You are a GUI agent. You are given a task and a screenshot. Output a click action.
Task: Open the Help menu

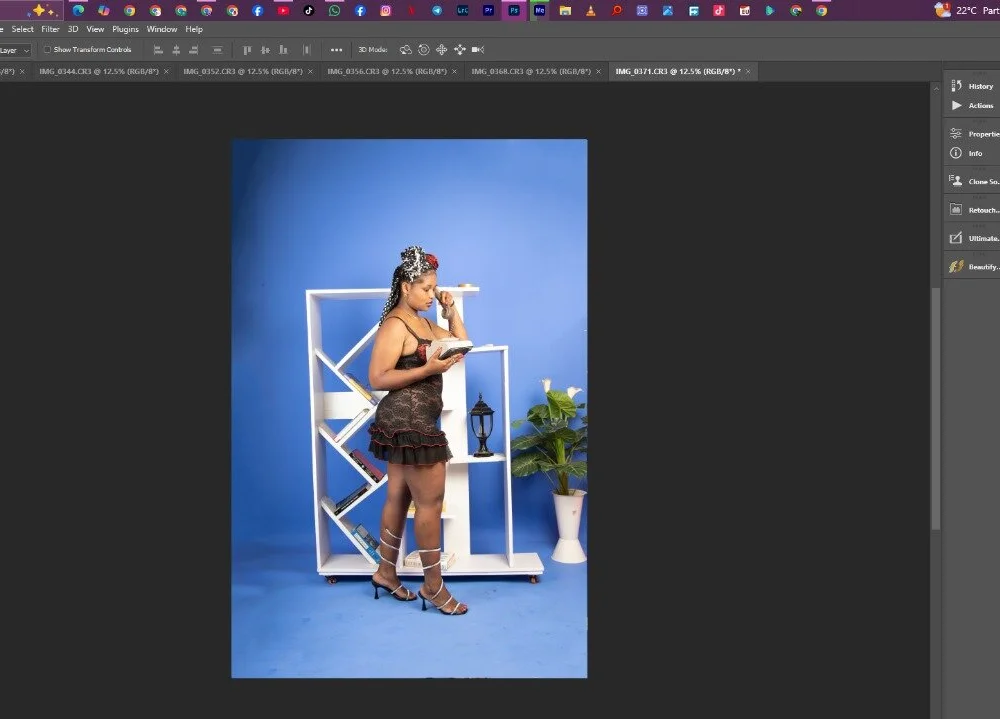[194, 29]
